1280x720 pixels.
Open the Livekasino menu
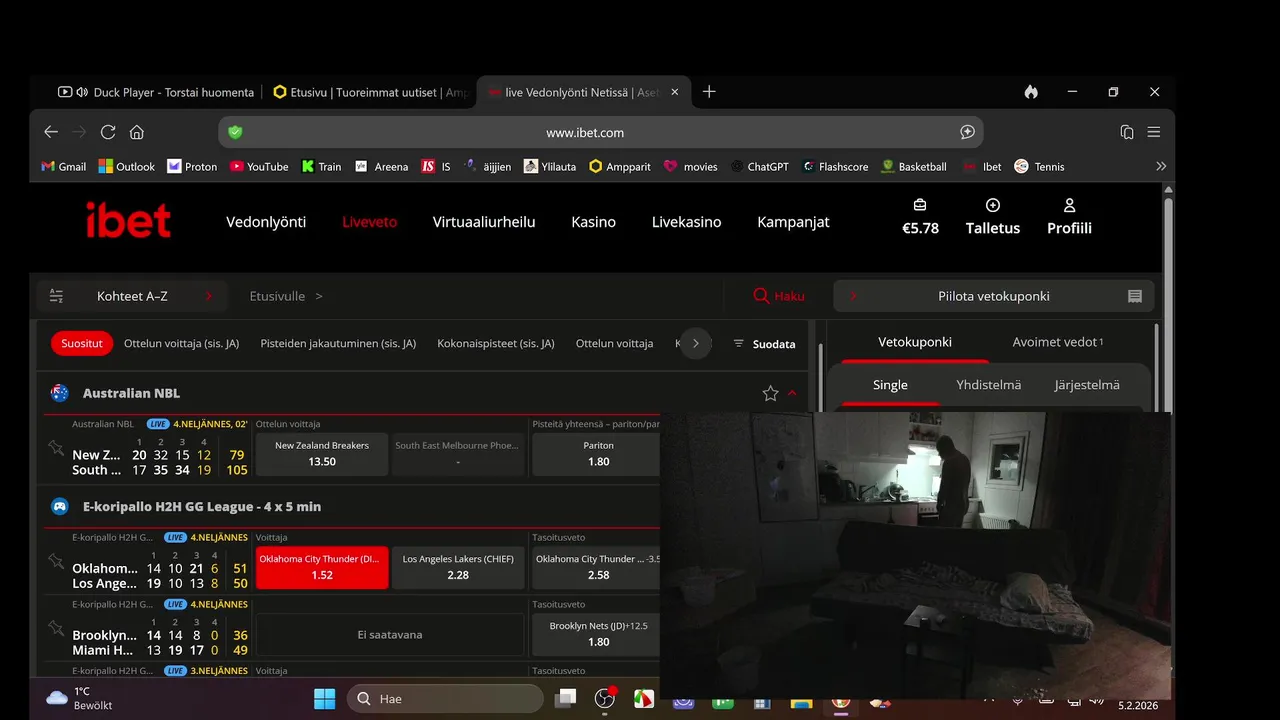(686, 222)
